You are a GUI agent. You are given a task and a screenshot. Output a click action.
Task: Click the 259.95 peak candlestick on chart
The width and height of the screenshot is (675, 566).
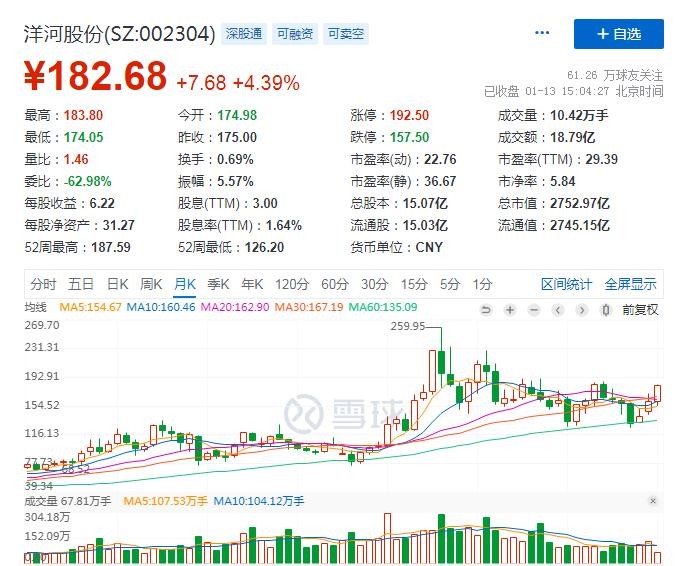[440, 360]
